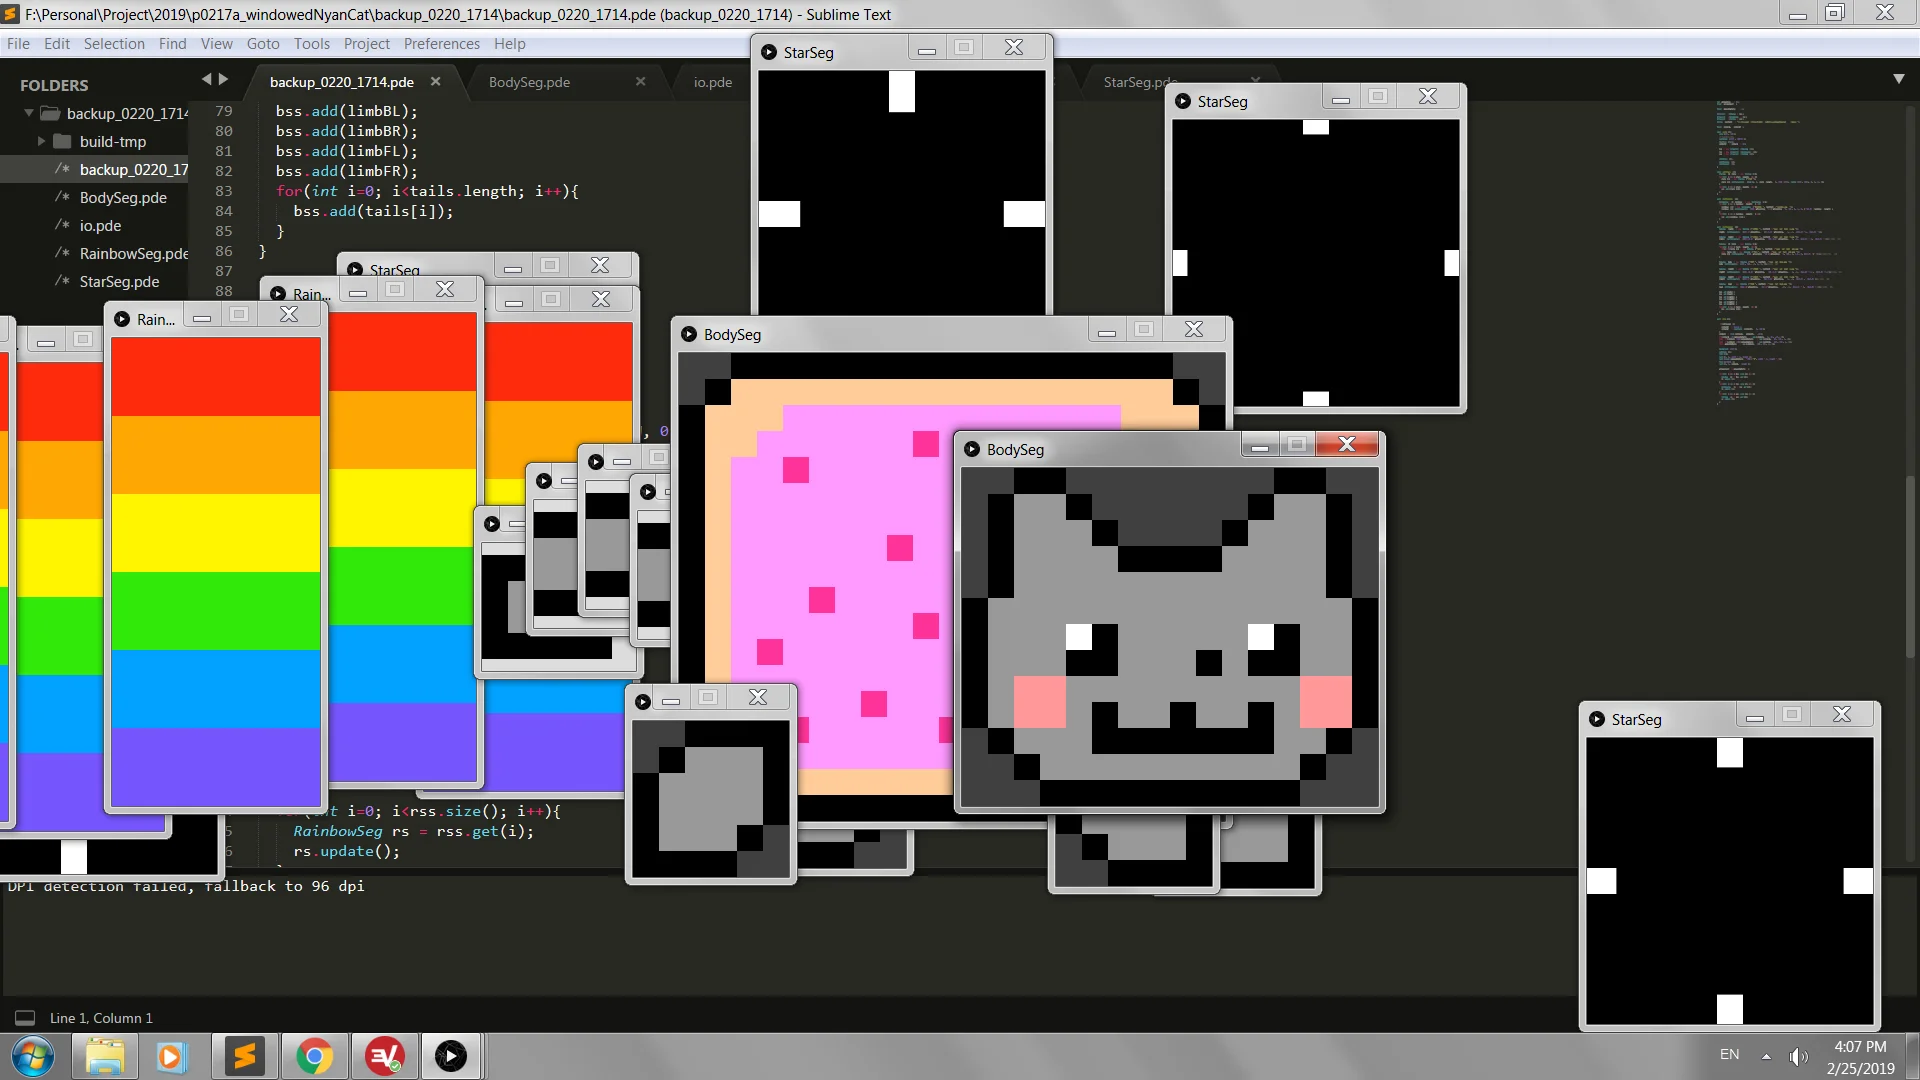
Task: Open Windows Explorer folder in taskbar
Action: (105, 1056)
